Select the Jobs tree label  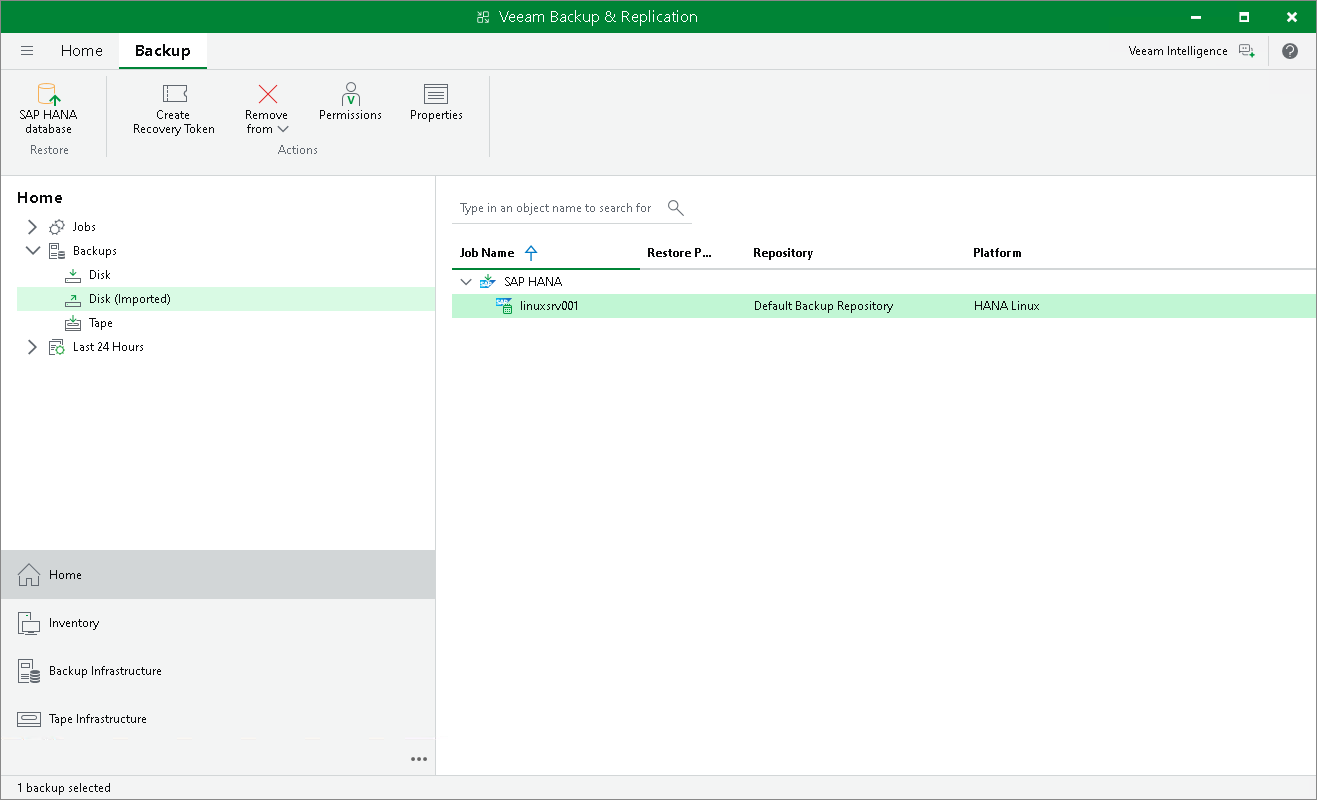coord(84,227)
